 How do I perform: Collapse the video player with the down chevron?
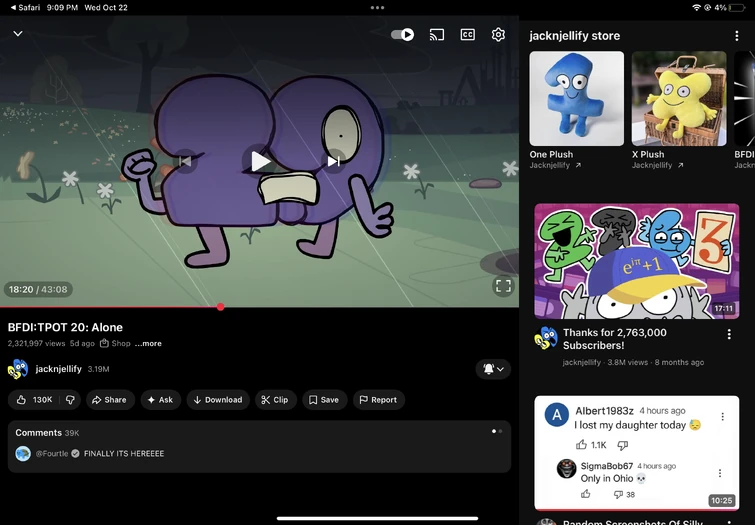[x=18, y=34]
